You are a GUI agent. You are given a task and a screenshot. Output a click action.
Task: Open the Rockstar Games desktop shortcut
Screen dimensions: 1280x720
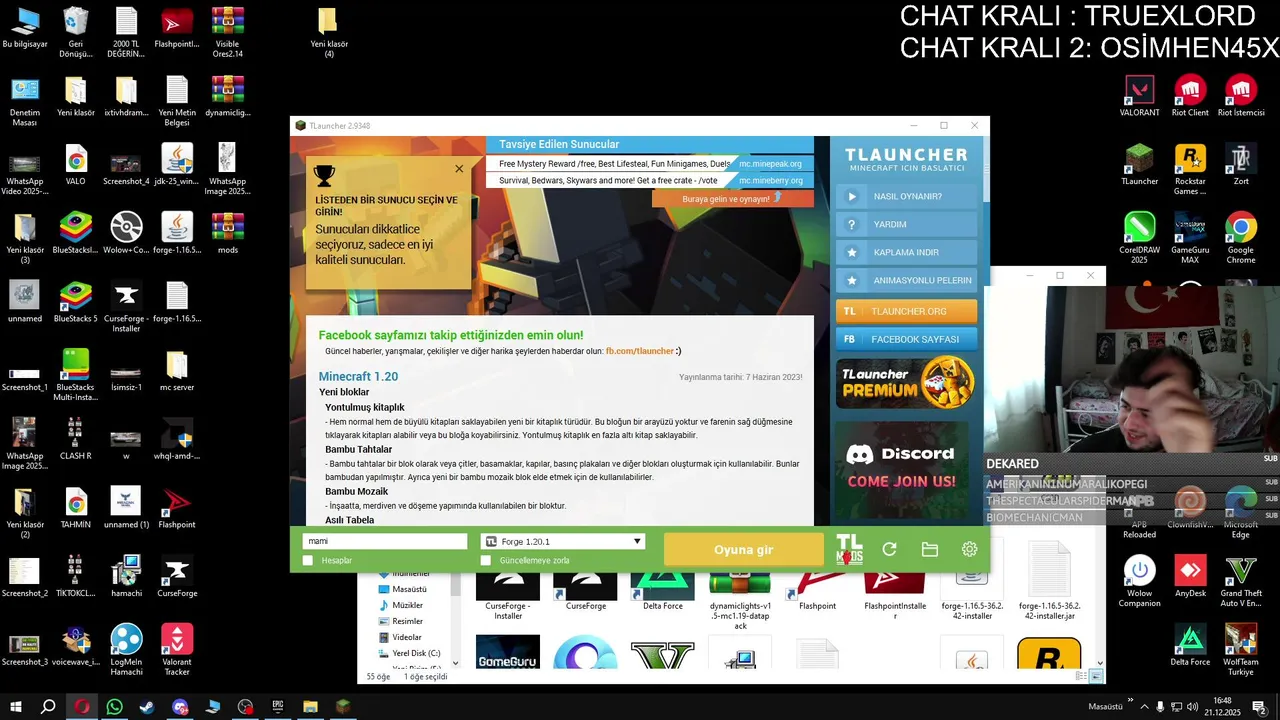(1190, 170)
